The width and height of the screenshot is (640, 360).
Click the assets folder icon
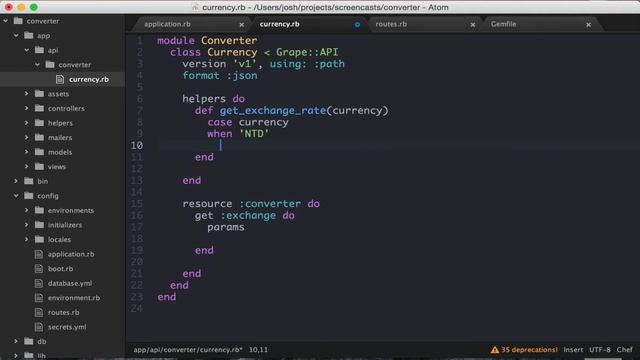39,94
